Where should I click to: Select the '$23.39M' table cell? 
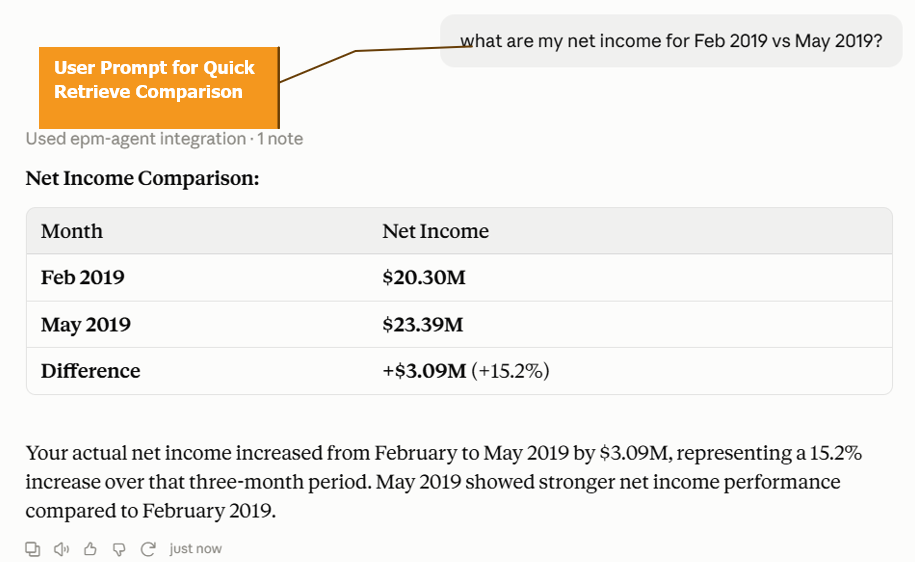tap(422, 324)
